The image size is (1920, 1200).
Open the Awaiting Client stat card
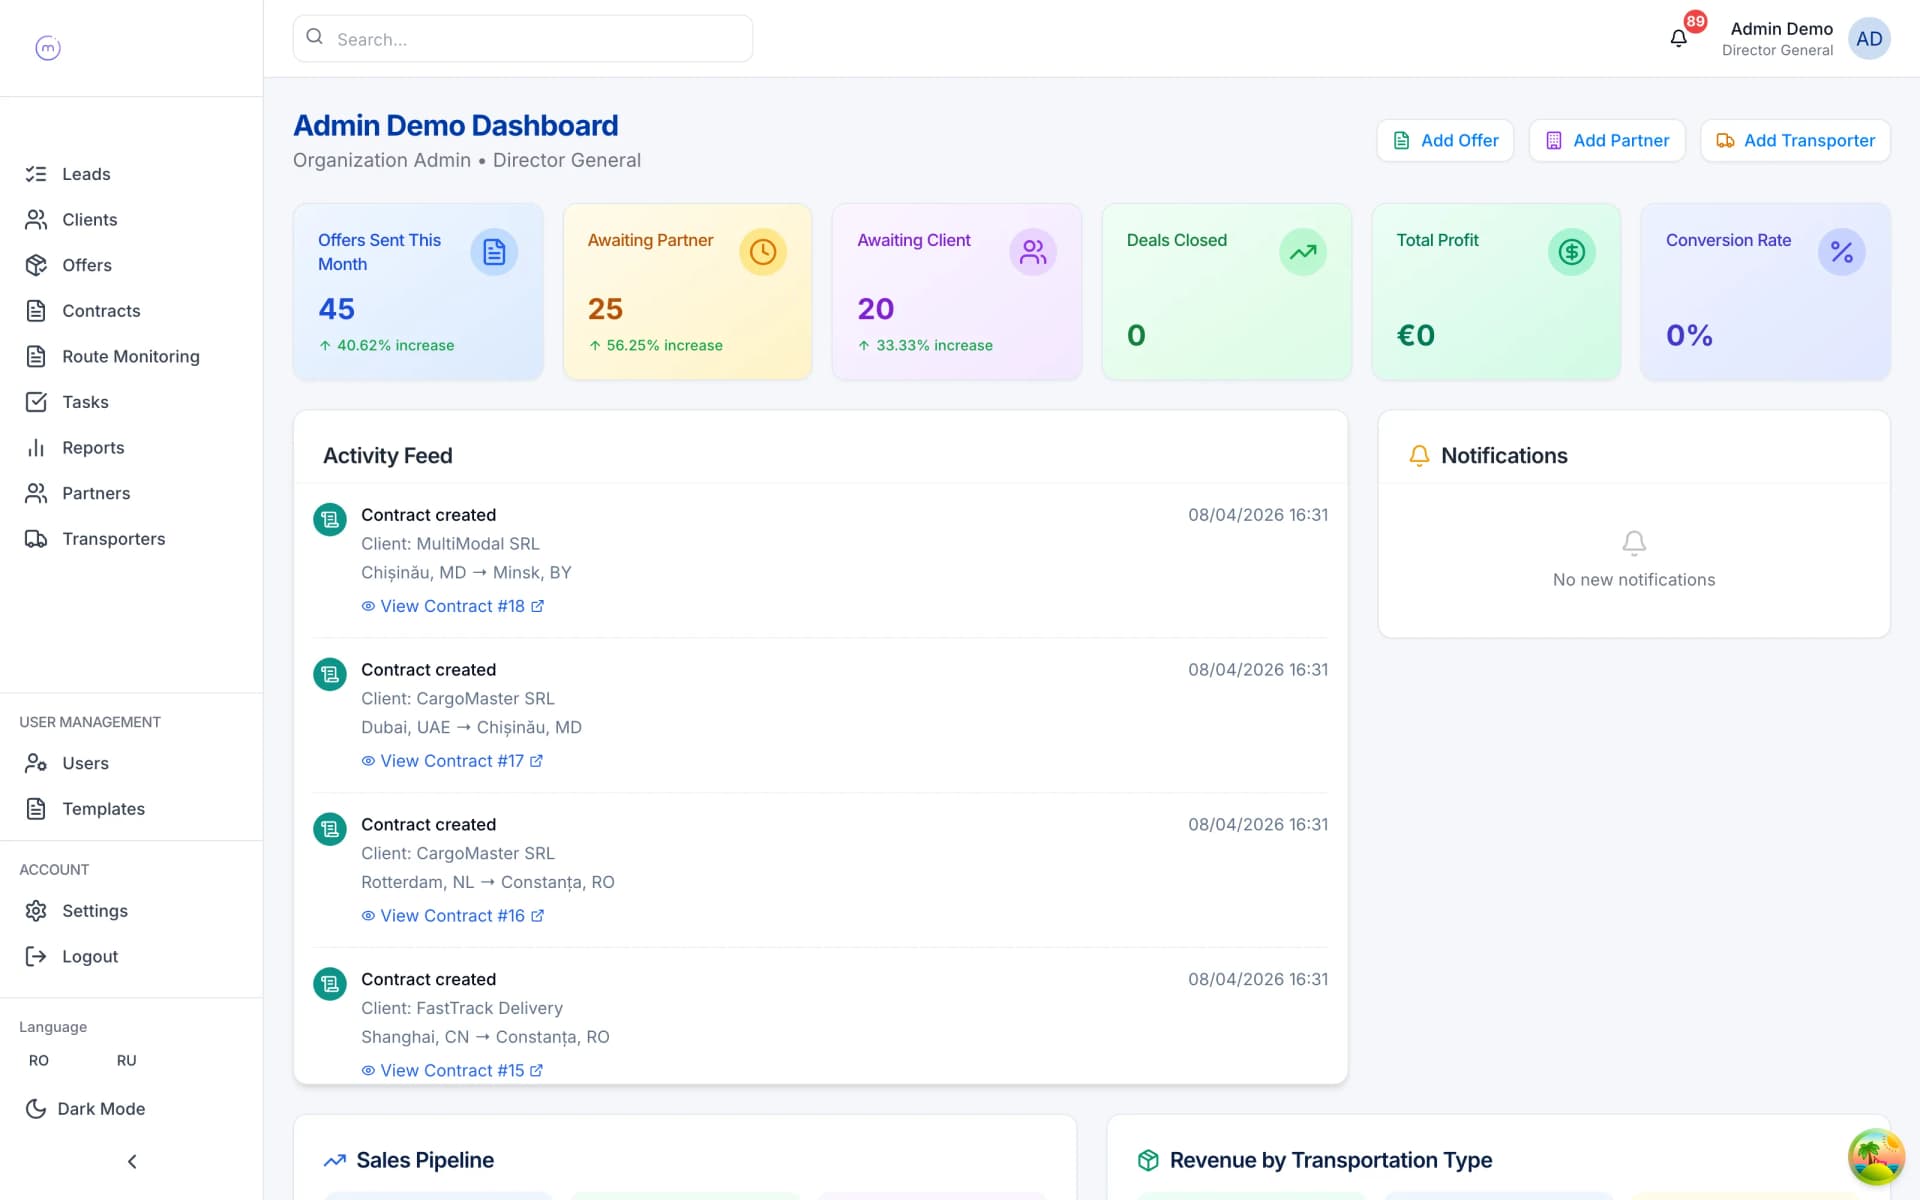(957, 292)
